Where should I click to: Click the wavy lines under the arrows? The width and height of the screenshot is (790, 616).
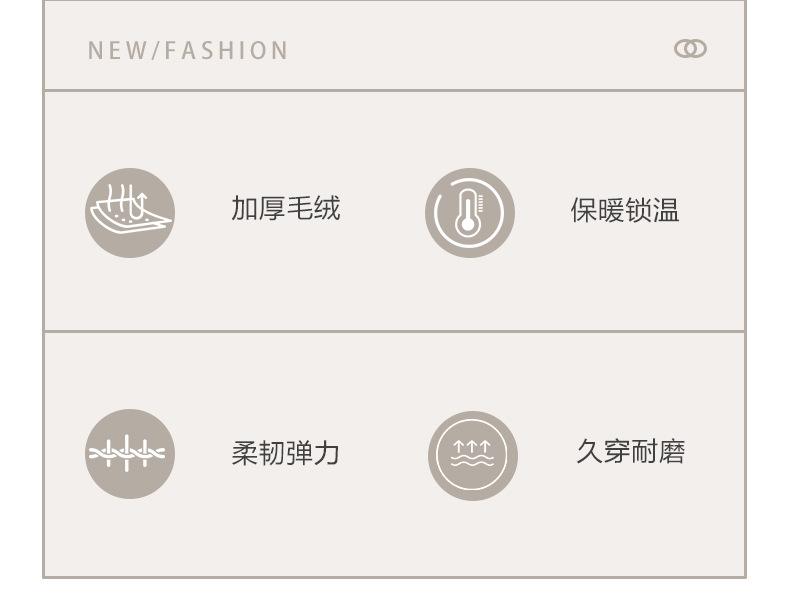472,461
